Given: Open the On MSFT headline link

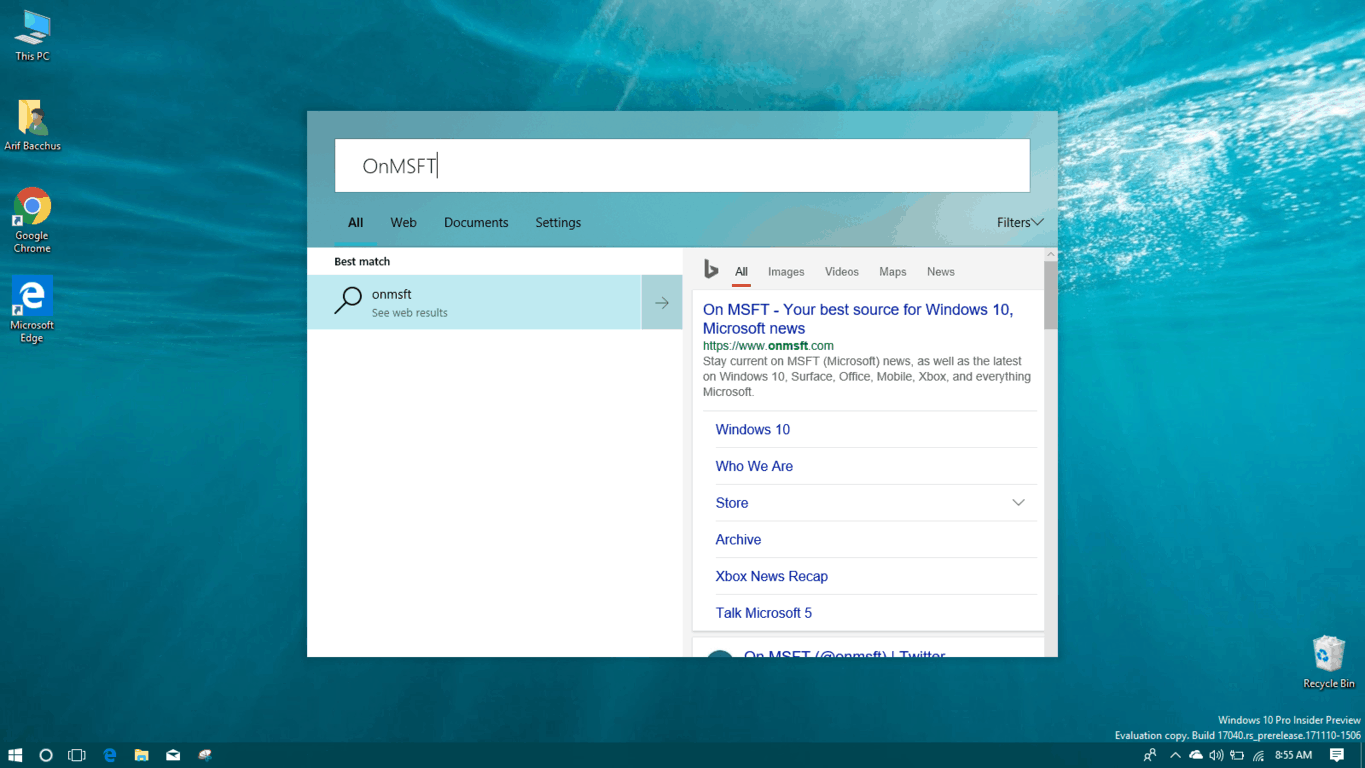Looking at the screenshot, I should coord(858,319).
